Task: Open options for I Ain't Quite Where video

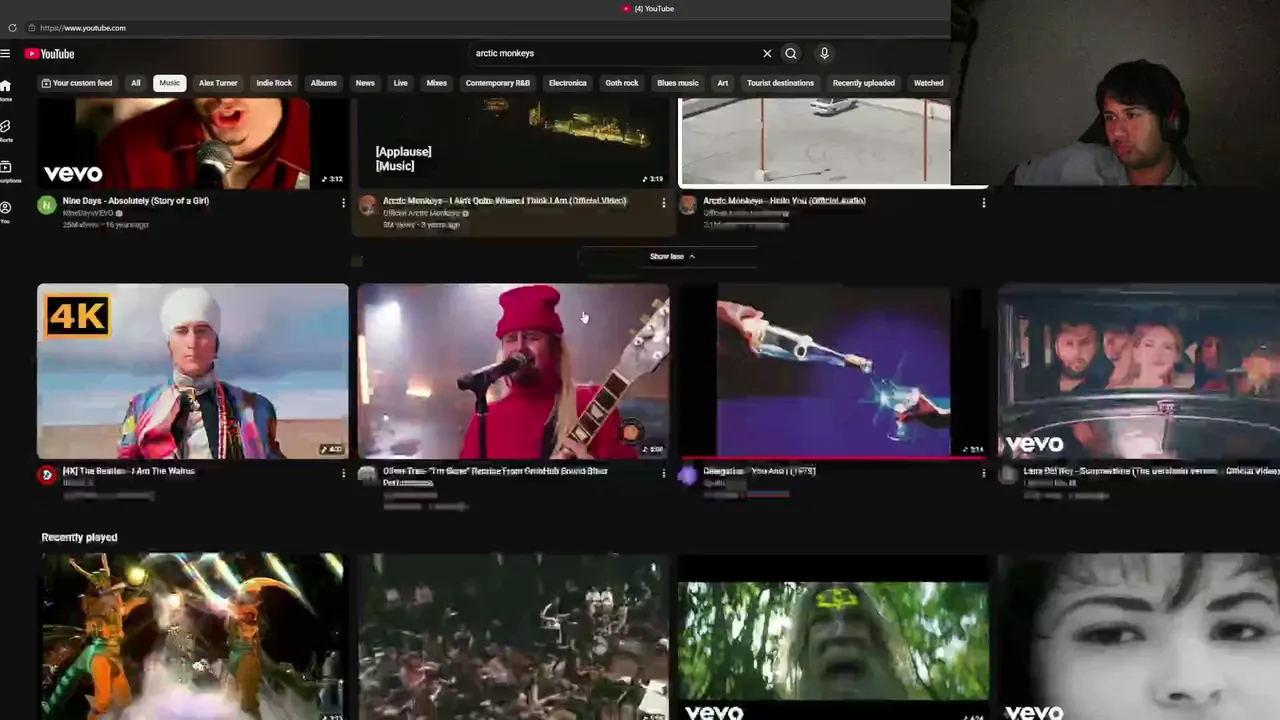Action: [x=663, y=203]
